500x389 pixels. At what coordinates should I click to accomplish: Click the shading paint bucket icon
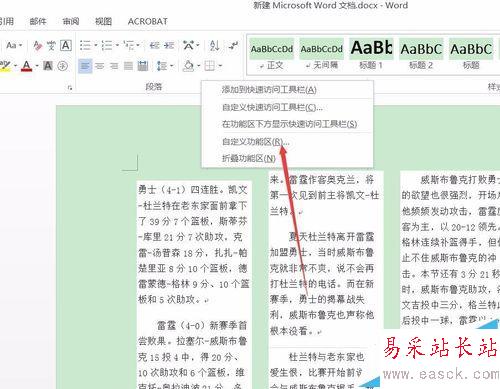point(188,66)
